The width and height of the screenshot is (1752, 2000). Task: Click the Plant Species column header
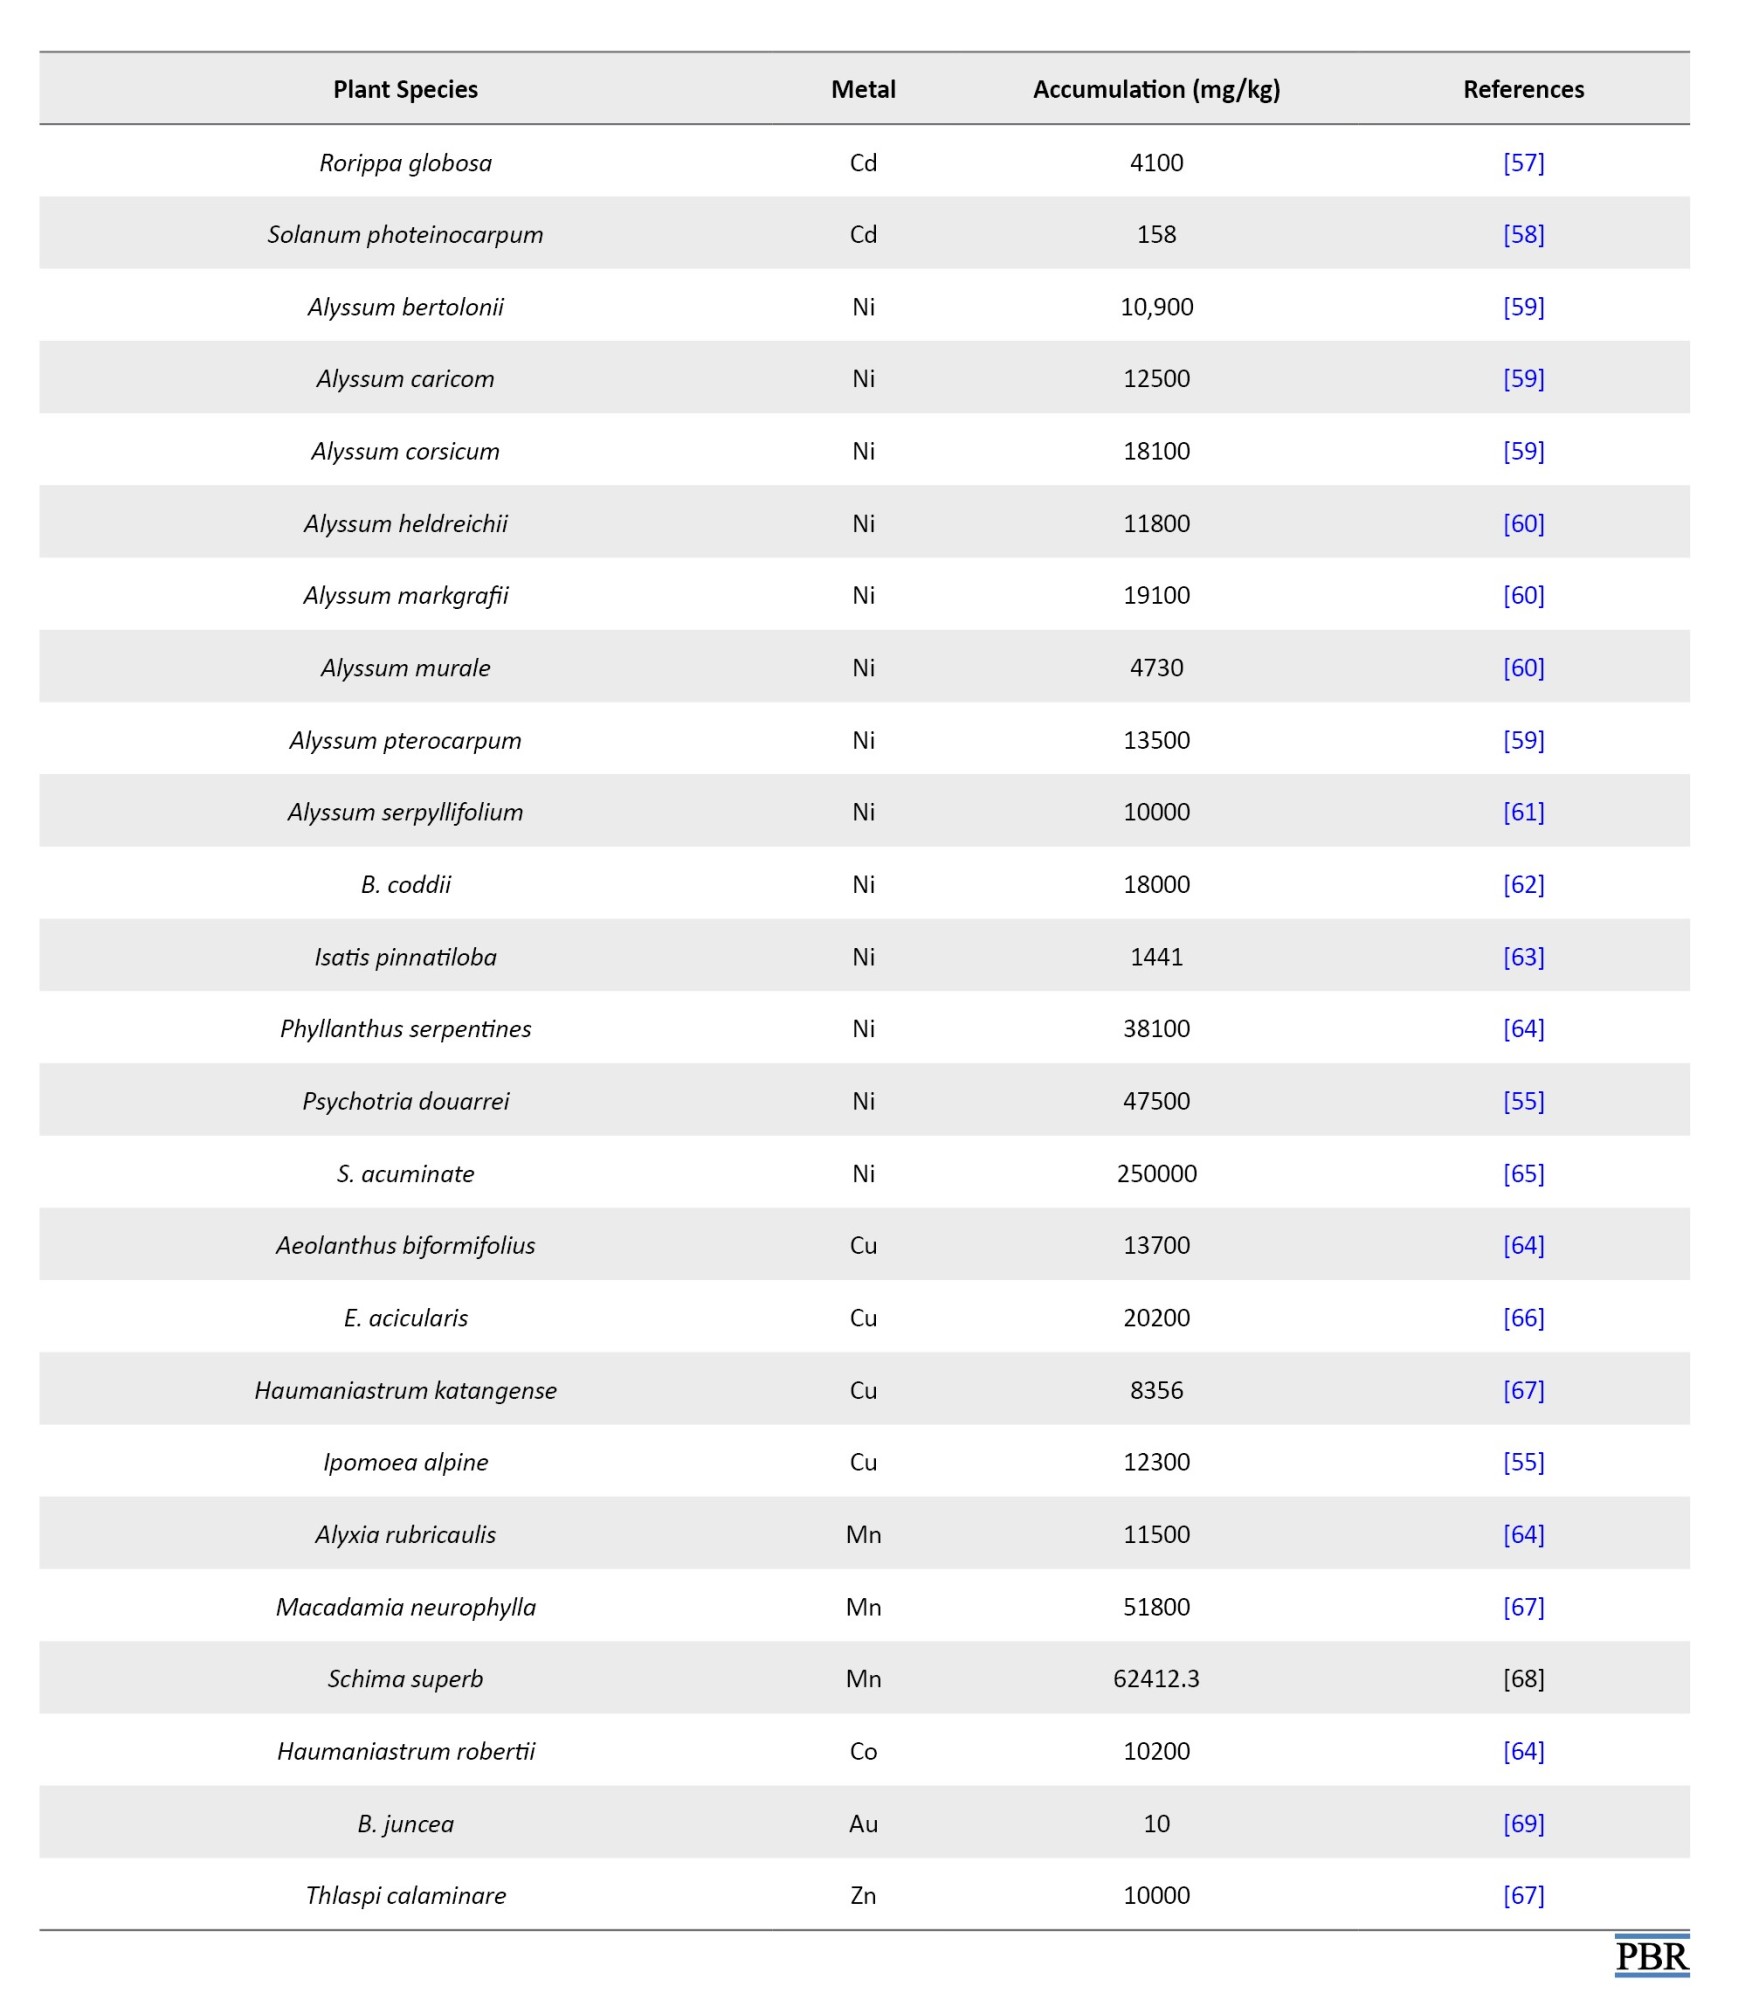pyautogui.click(x=405, y=89)
